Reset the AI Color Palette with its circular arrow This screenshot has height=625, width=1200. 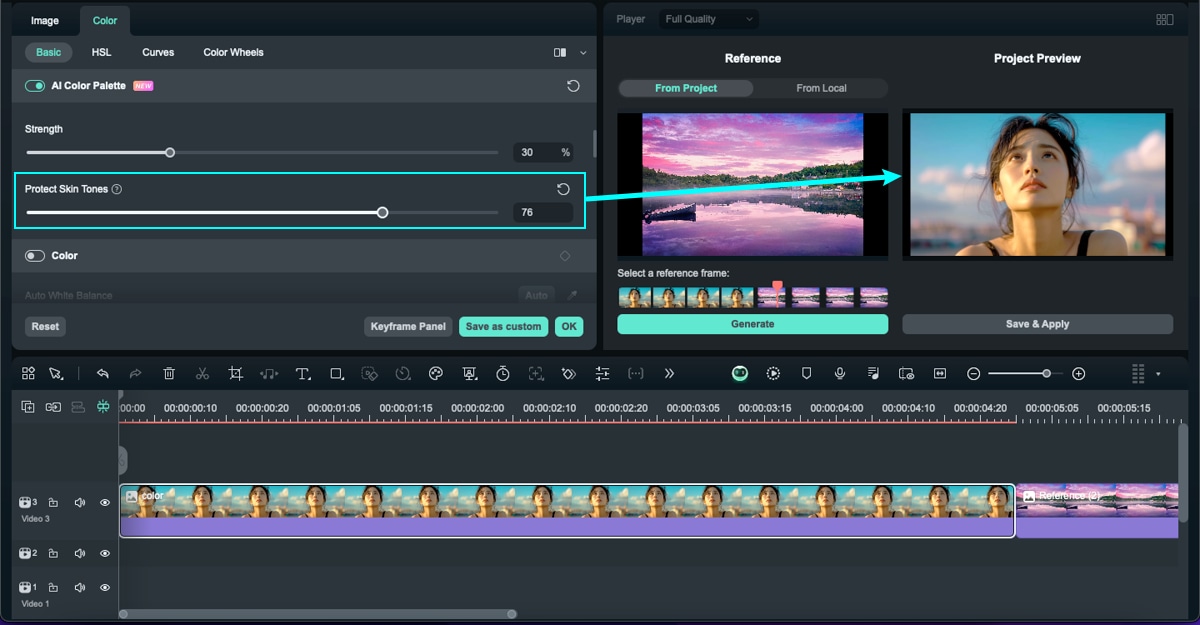click(573, 86)
